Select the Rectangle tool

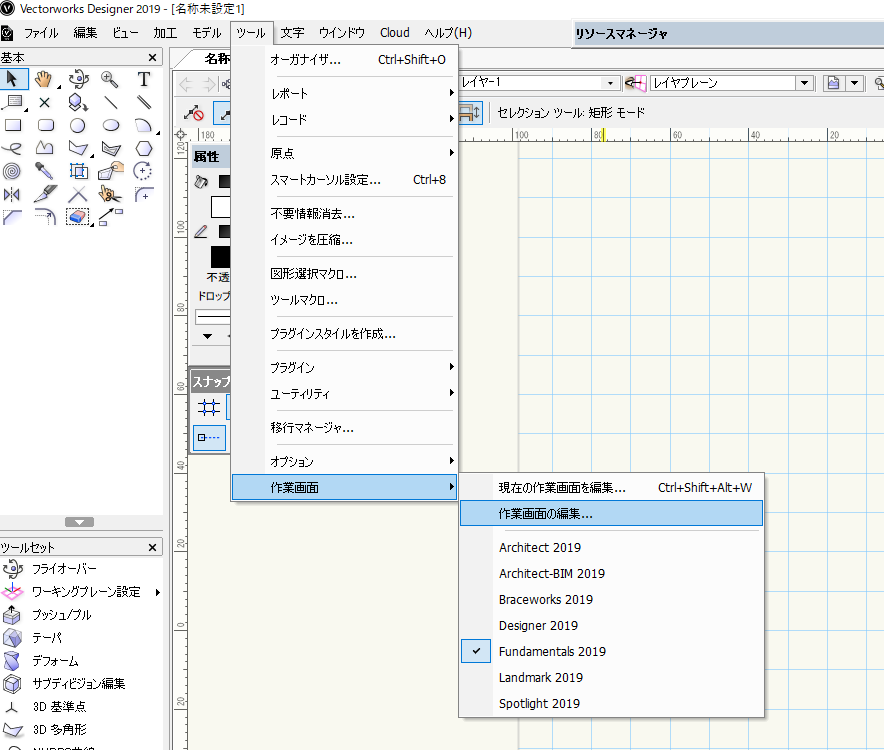pyautogui.click(x=12, y=125)
